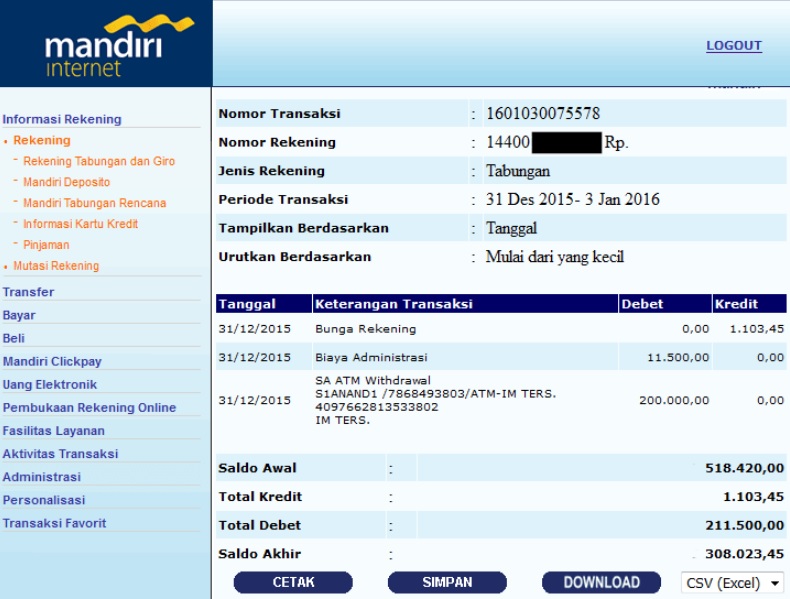This screenshot has width=790, height=599.
Task: Click the 11.500,00 debet amount
Action: tap(678, 357)
